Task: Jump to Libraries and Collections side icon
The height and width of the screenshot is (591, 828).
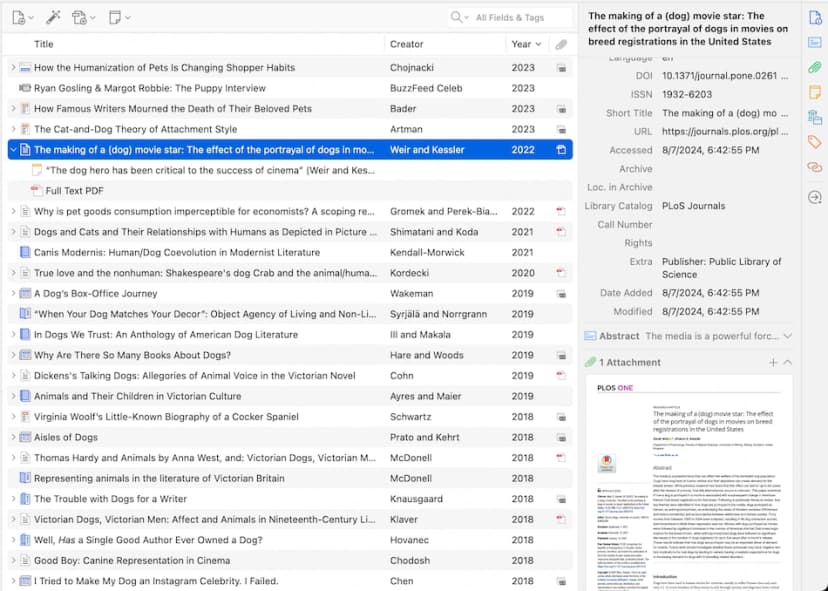Action: pyautogui.click(x=815, y=117)
